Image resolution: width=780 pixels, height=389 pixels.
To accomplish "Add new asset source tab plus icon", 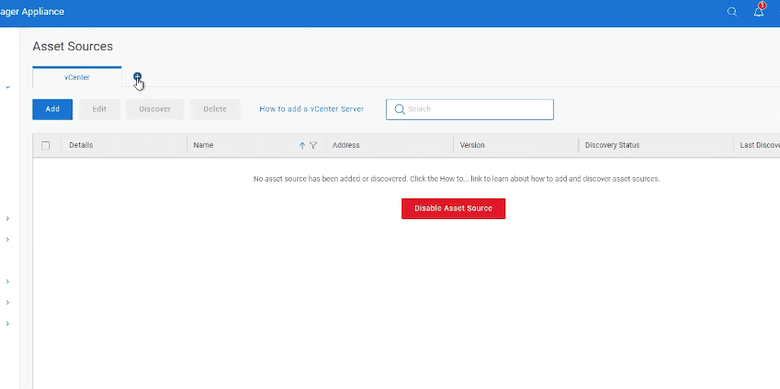I will tap(137, 77).
